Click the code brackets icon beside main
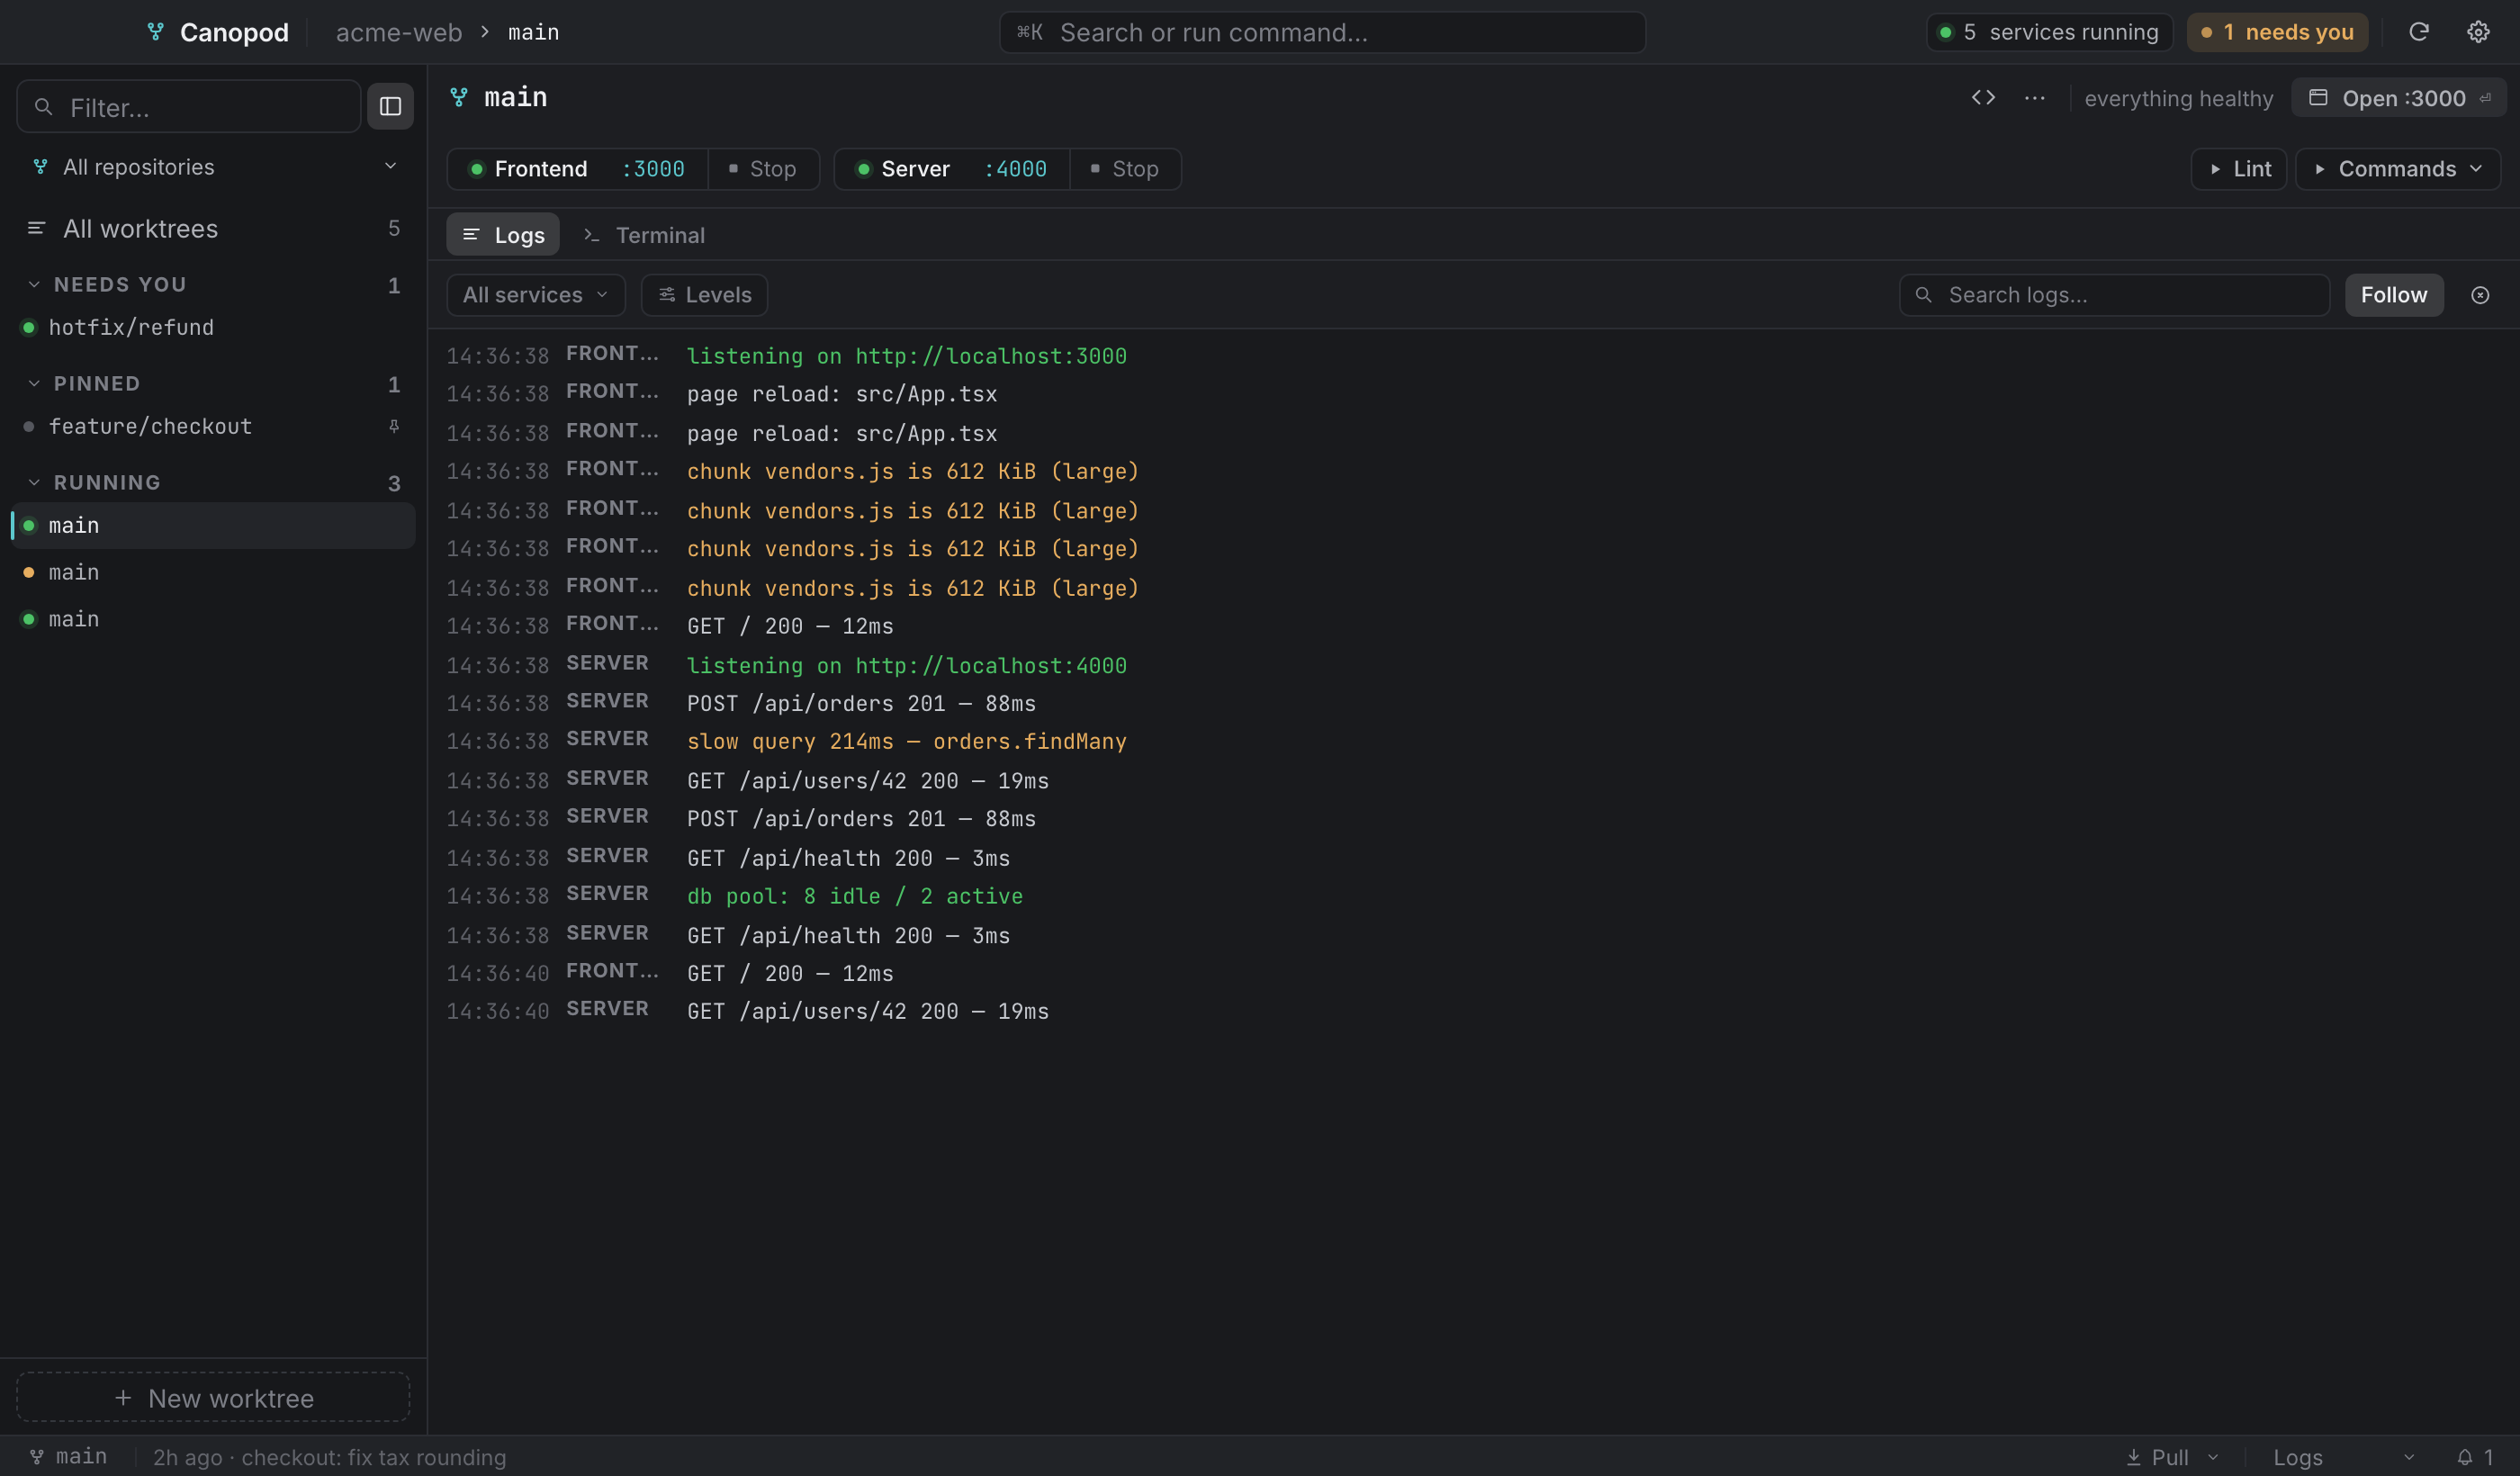 (x=1983, y=98)
